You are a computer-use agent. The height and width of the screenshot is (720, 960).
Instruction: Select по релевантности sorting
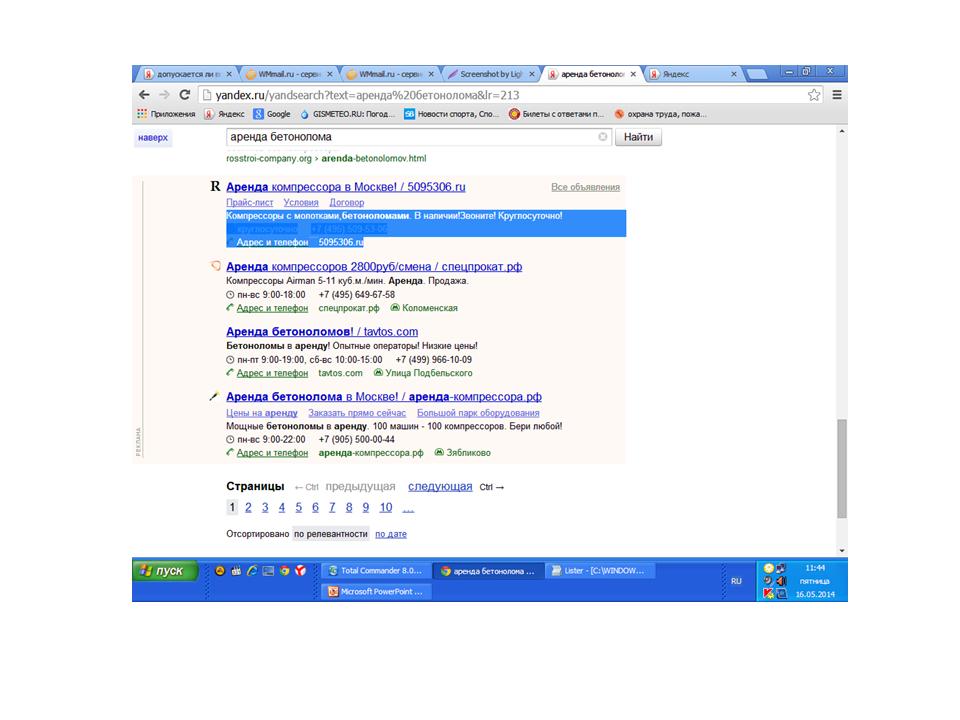point(331,534)
